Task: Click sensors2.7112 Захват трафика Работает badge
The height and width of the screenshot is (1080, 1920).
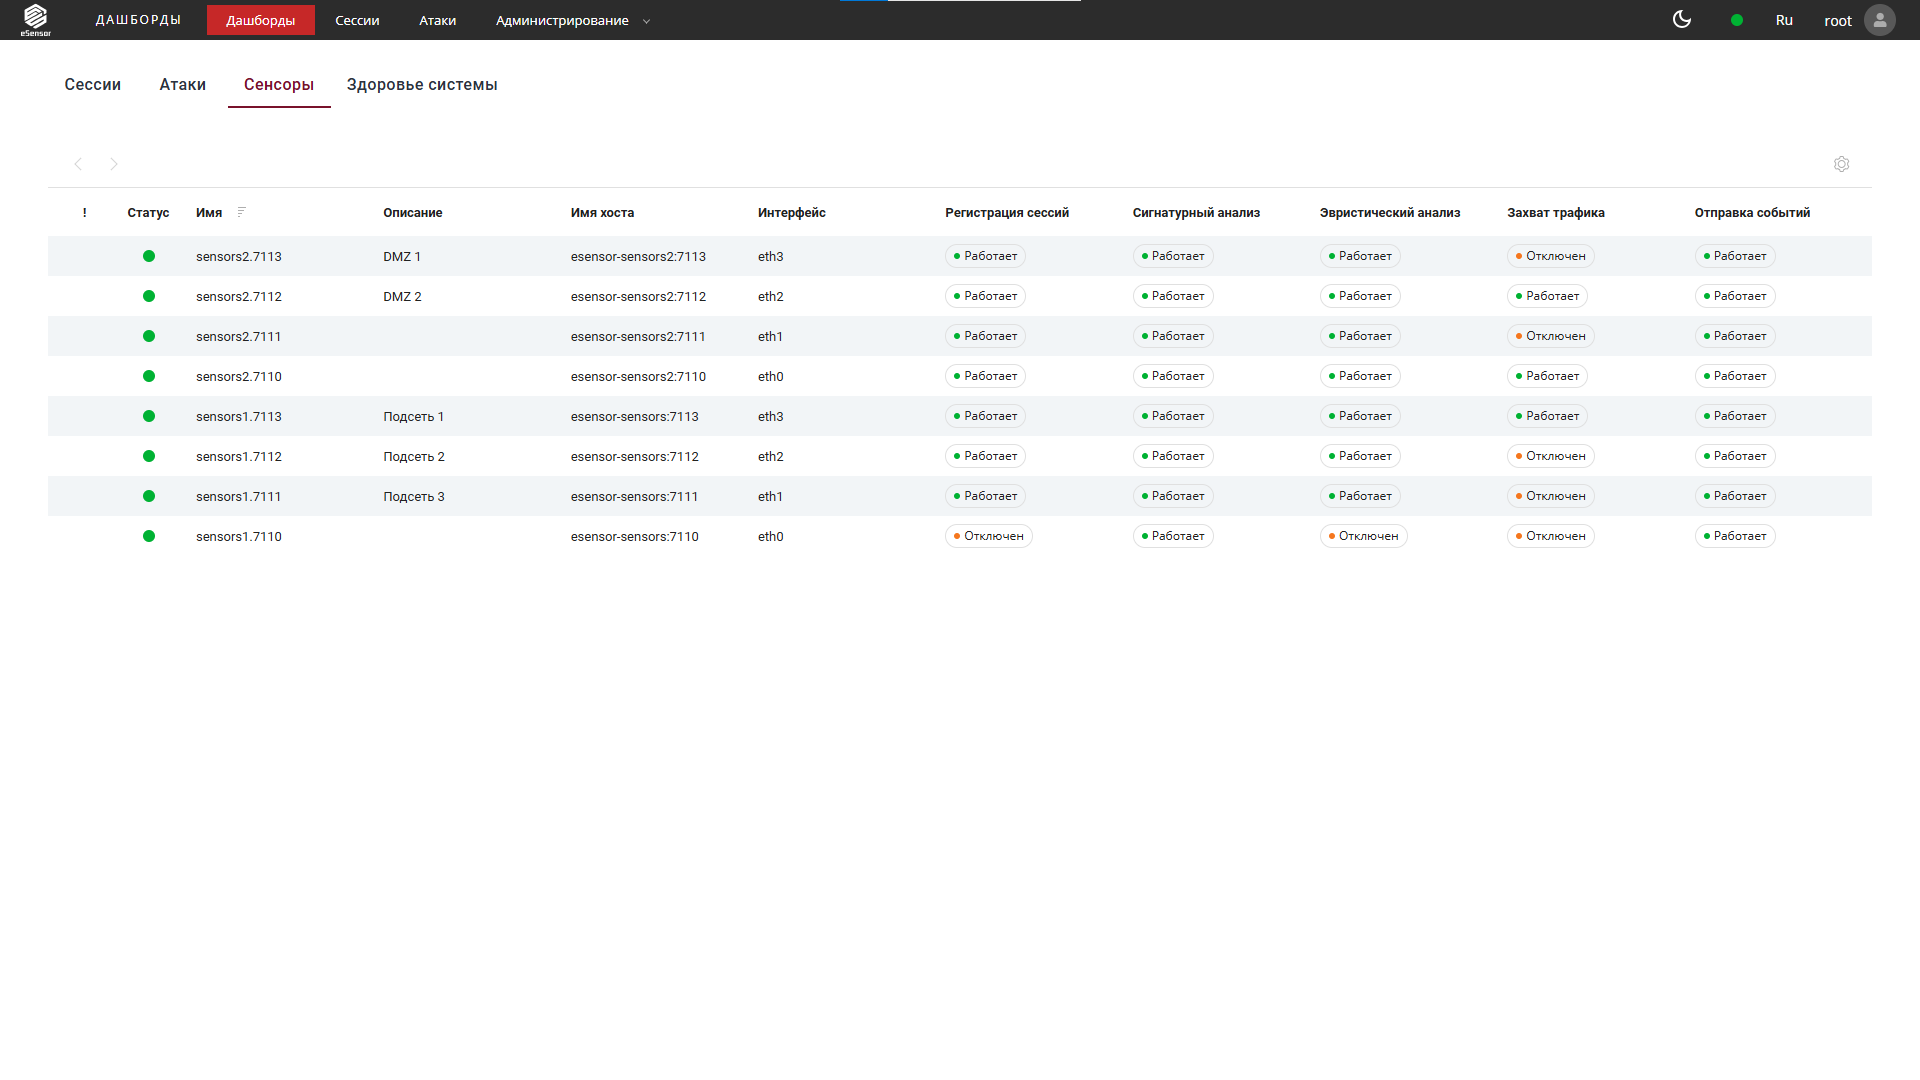Action: 1547,296
